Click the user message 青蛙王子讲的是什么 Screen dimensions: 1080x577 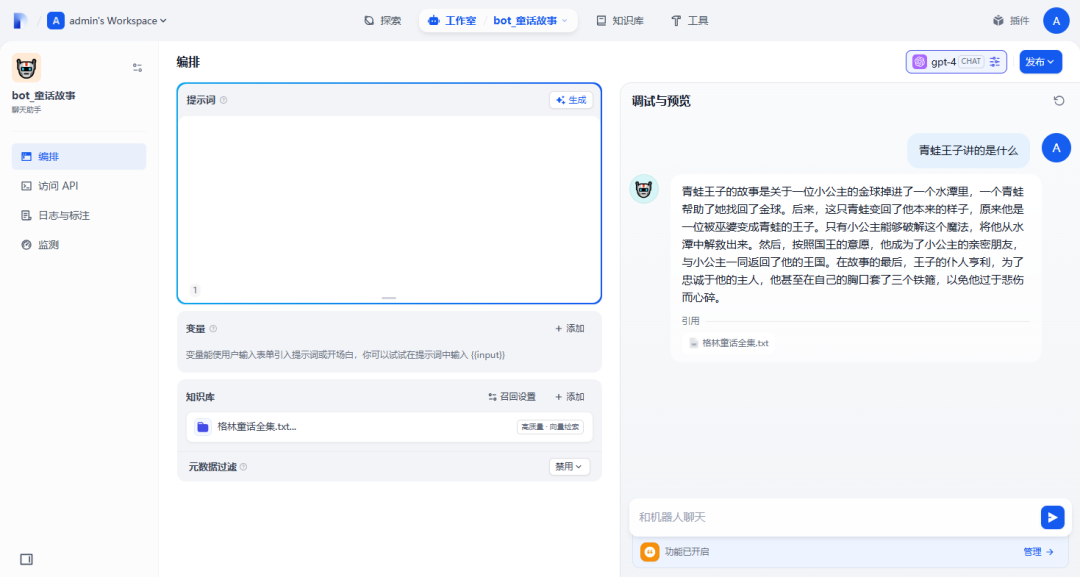968,150
